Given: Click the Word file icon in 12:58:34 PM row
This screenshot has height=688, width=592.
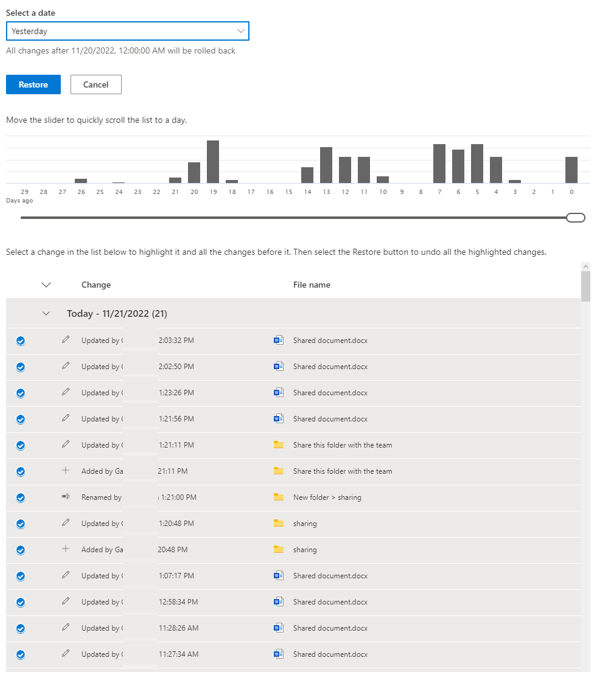Looking at the screenshot, I should pyautogui.click(x=278, y=602).
